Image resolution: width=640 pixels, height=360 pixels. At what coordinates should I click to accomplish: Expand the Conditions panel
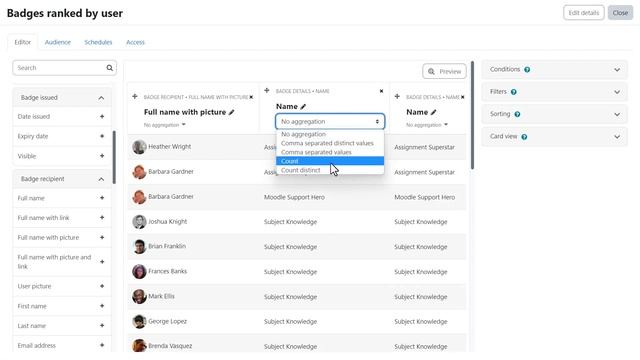point(617,70)
